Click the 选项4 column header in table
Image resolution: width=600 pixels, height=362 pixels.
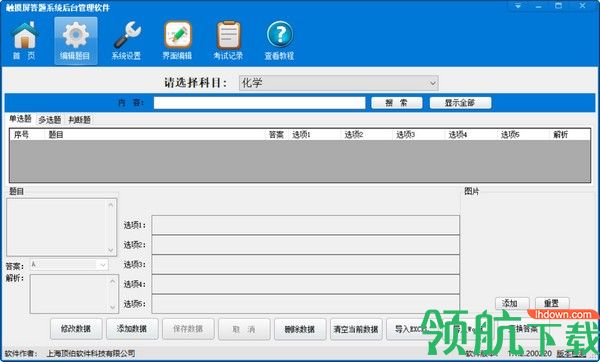[x=471, y=135]
